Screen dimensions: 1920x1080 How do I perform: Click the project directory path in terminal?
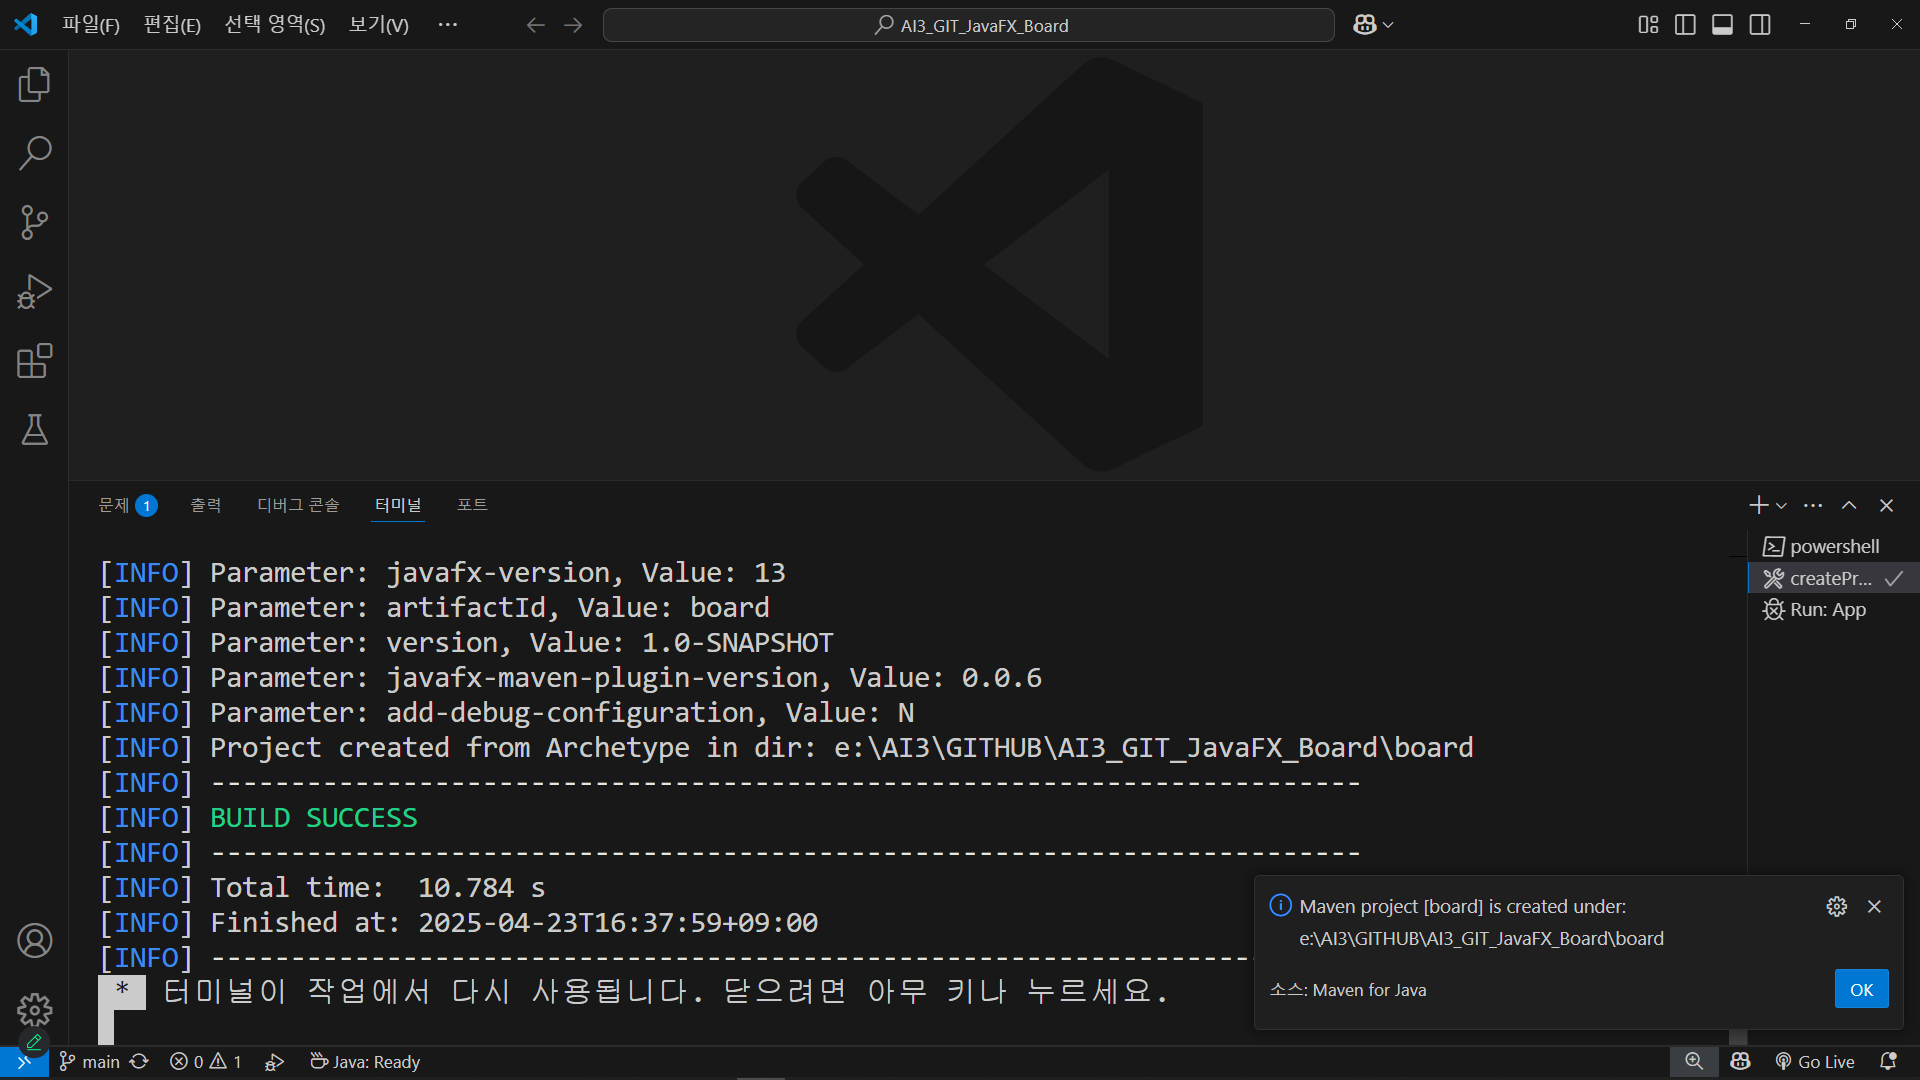coord(1153,748)
